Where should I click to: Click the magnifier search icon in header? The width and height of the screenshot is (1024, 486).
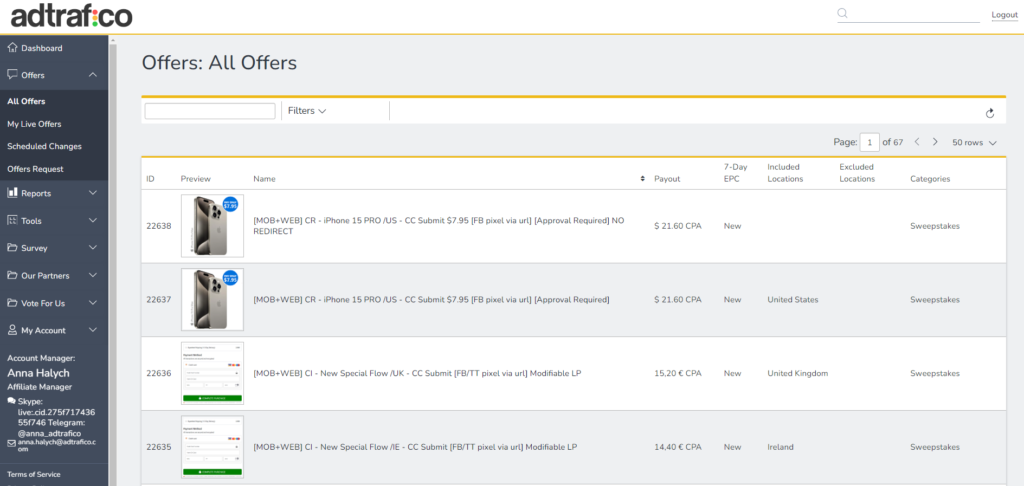(842, 14)
